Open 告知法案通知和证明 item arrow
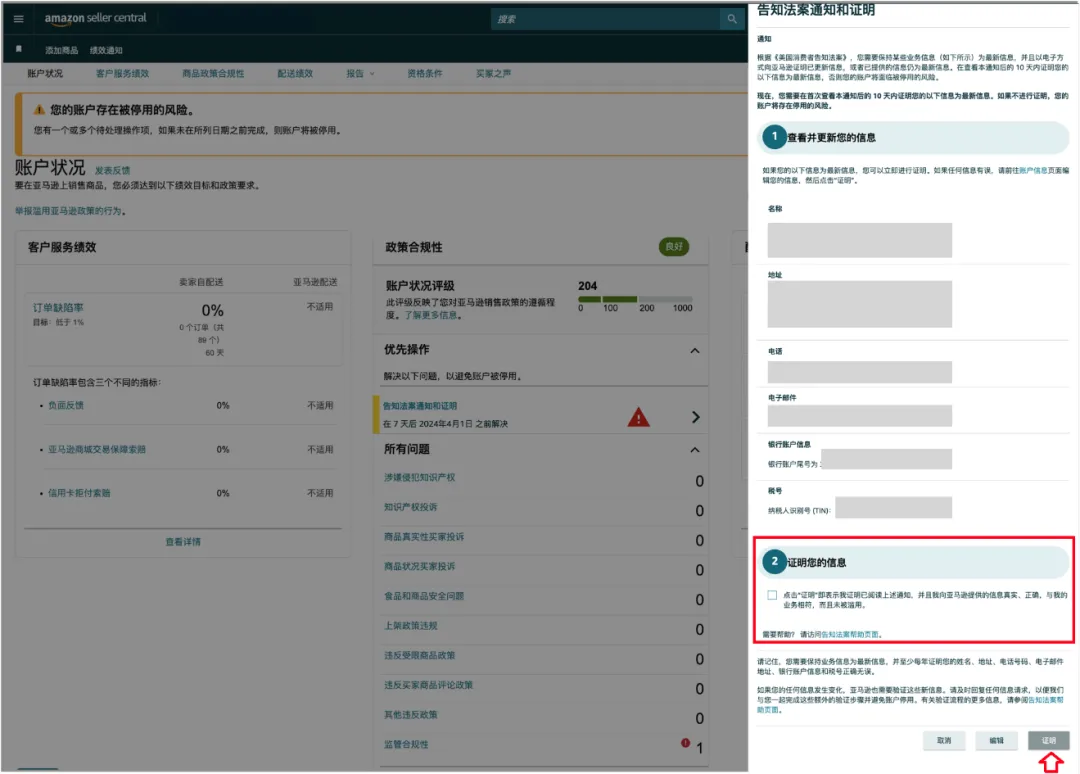The image size is (1080, 774). coord(695,417)
